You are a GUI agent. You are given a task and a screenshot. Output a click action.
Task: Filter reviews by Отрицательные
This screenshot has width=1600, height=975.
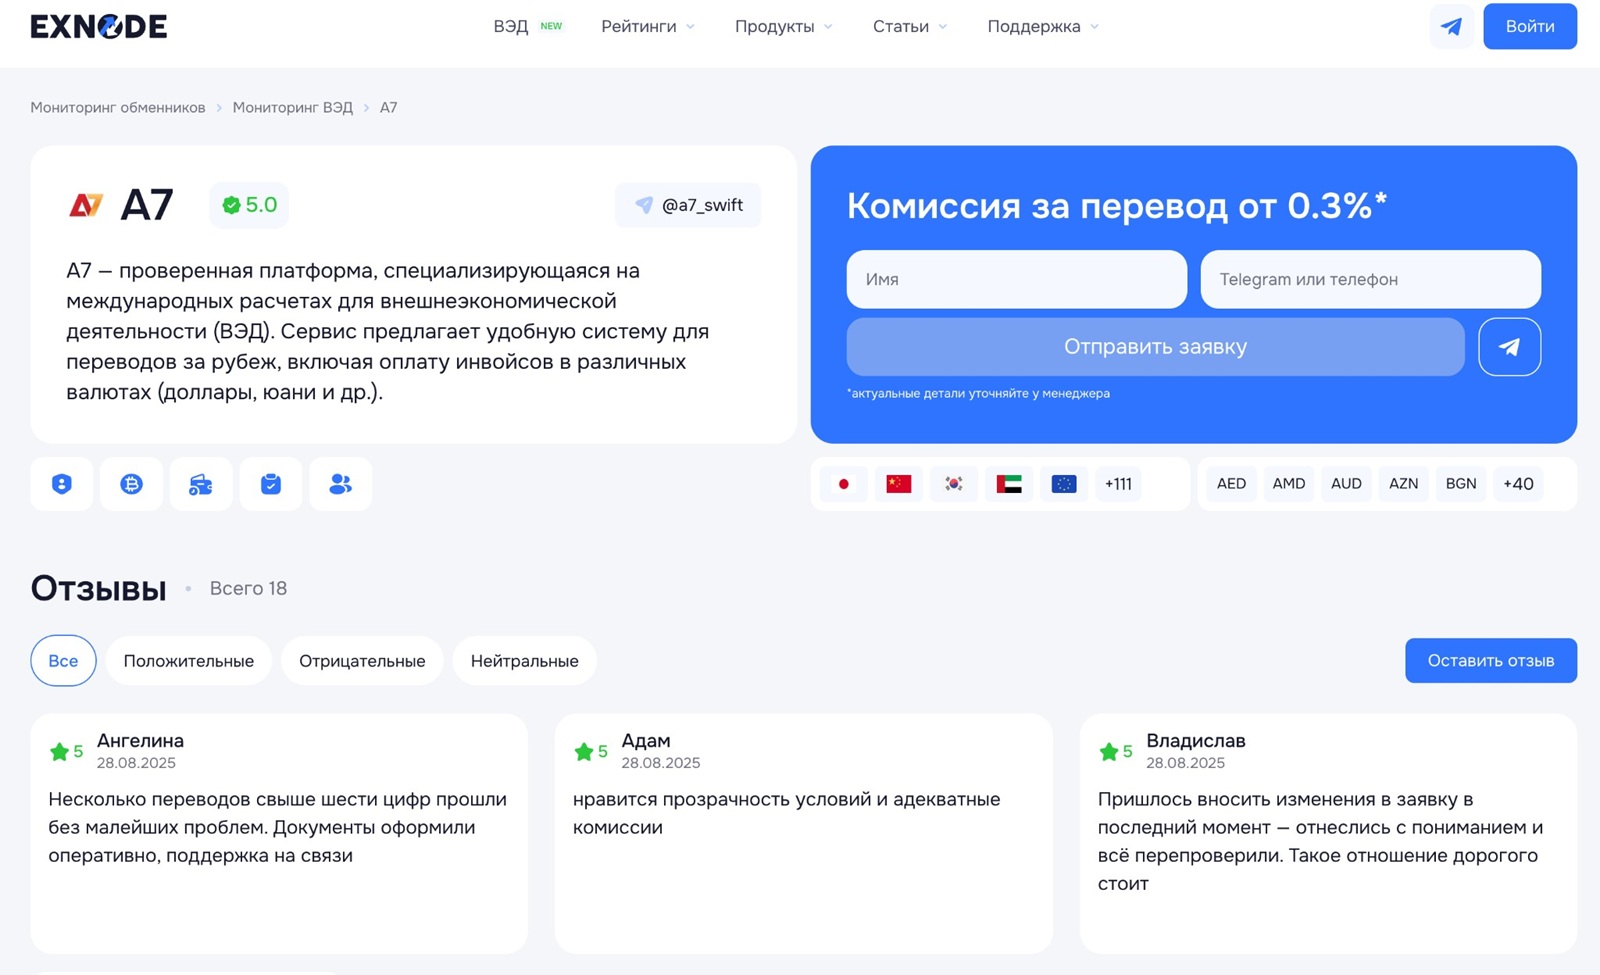pyautogui.click(x=362, y=661)
